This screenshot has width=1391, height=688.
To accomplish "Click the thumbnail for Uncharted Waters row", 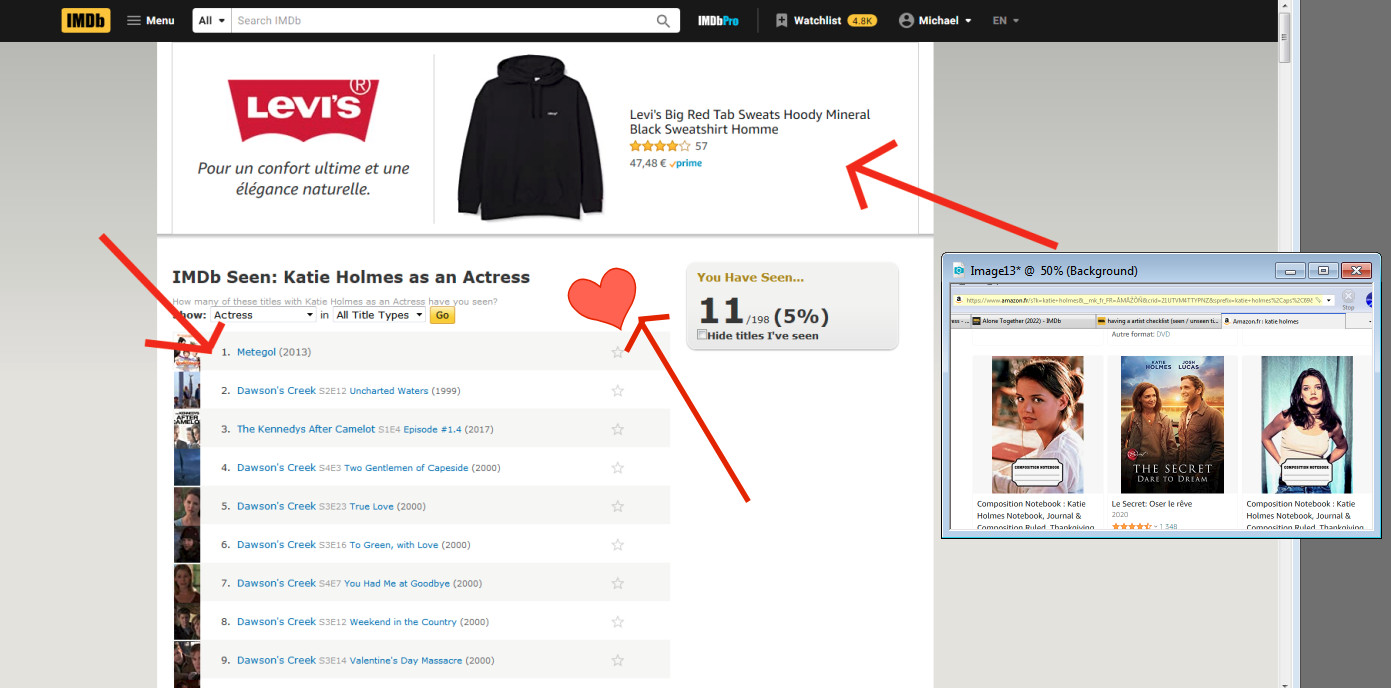I will [187, 391].
